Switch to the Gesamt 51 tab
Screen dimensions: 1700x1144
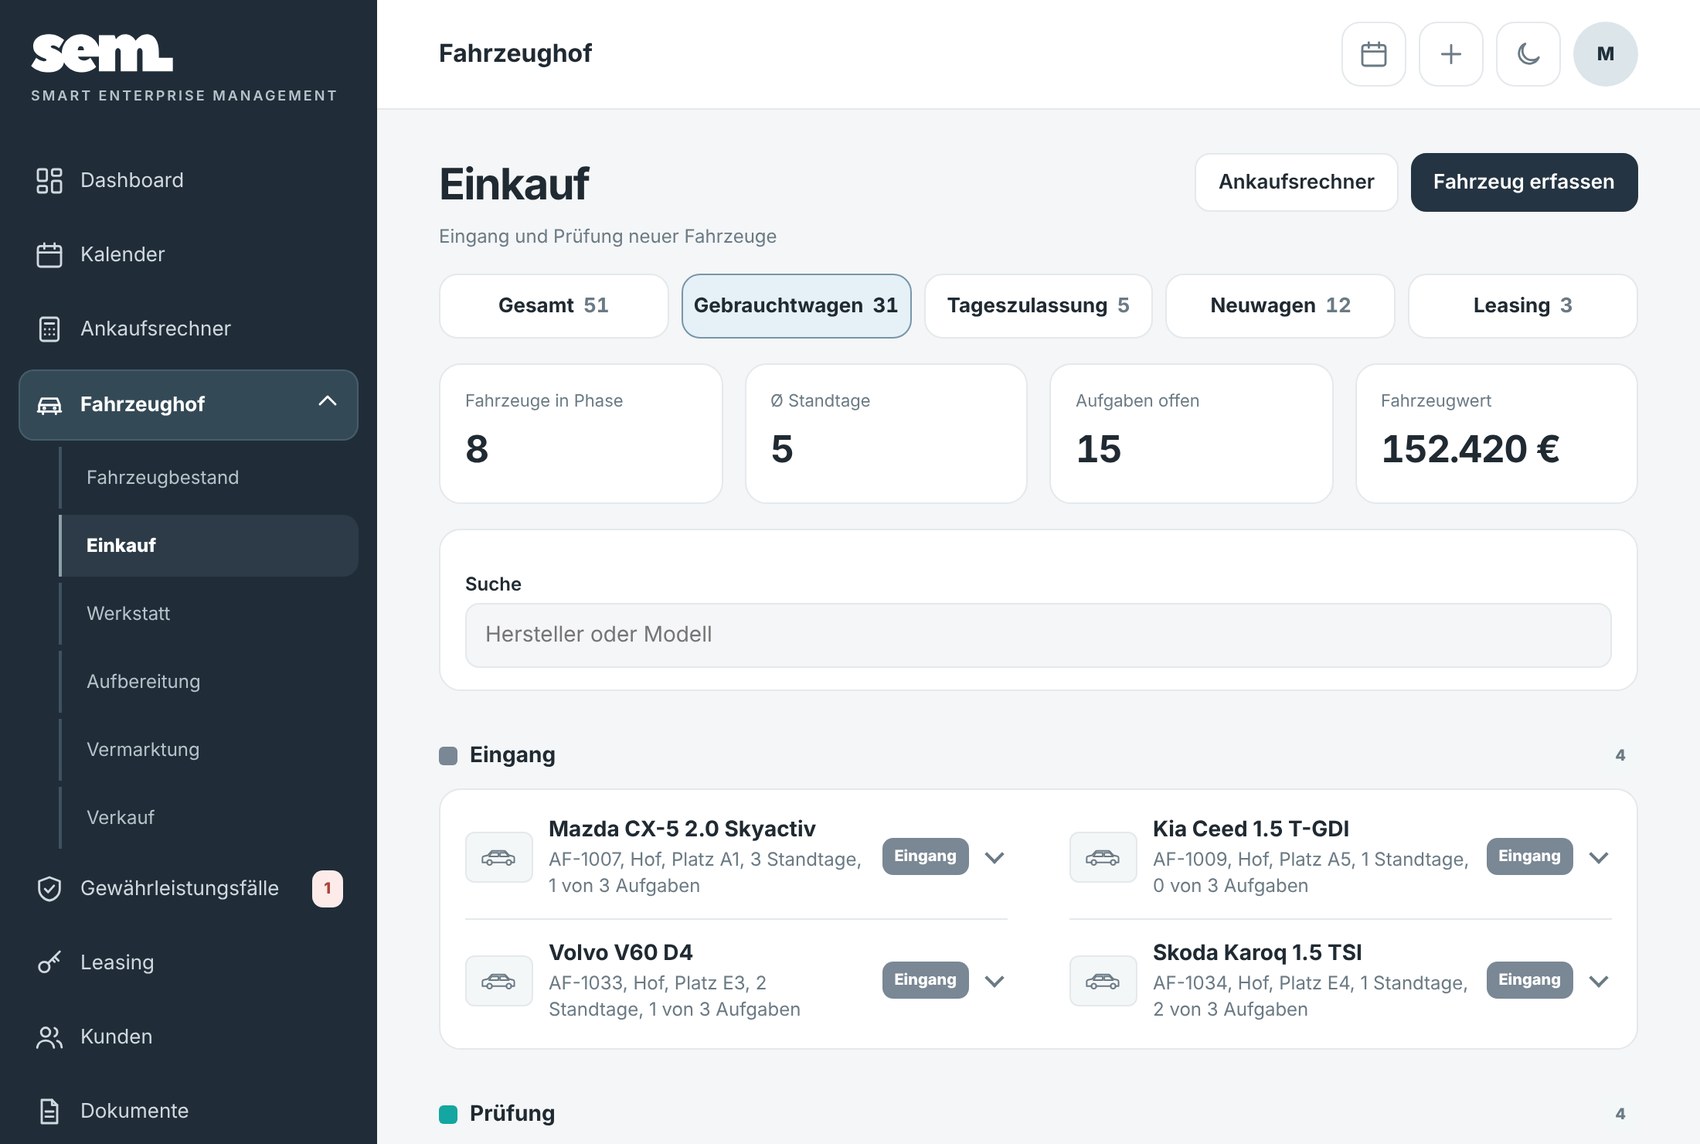[x=553, y=306]
